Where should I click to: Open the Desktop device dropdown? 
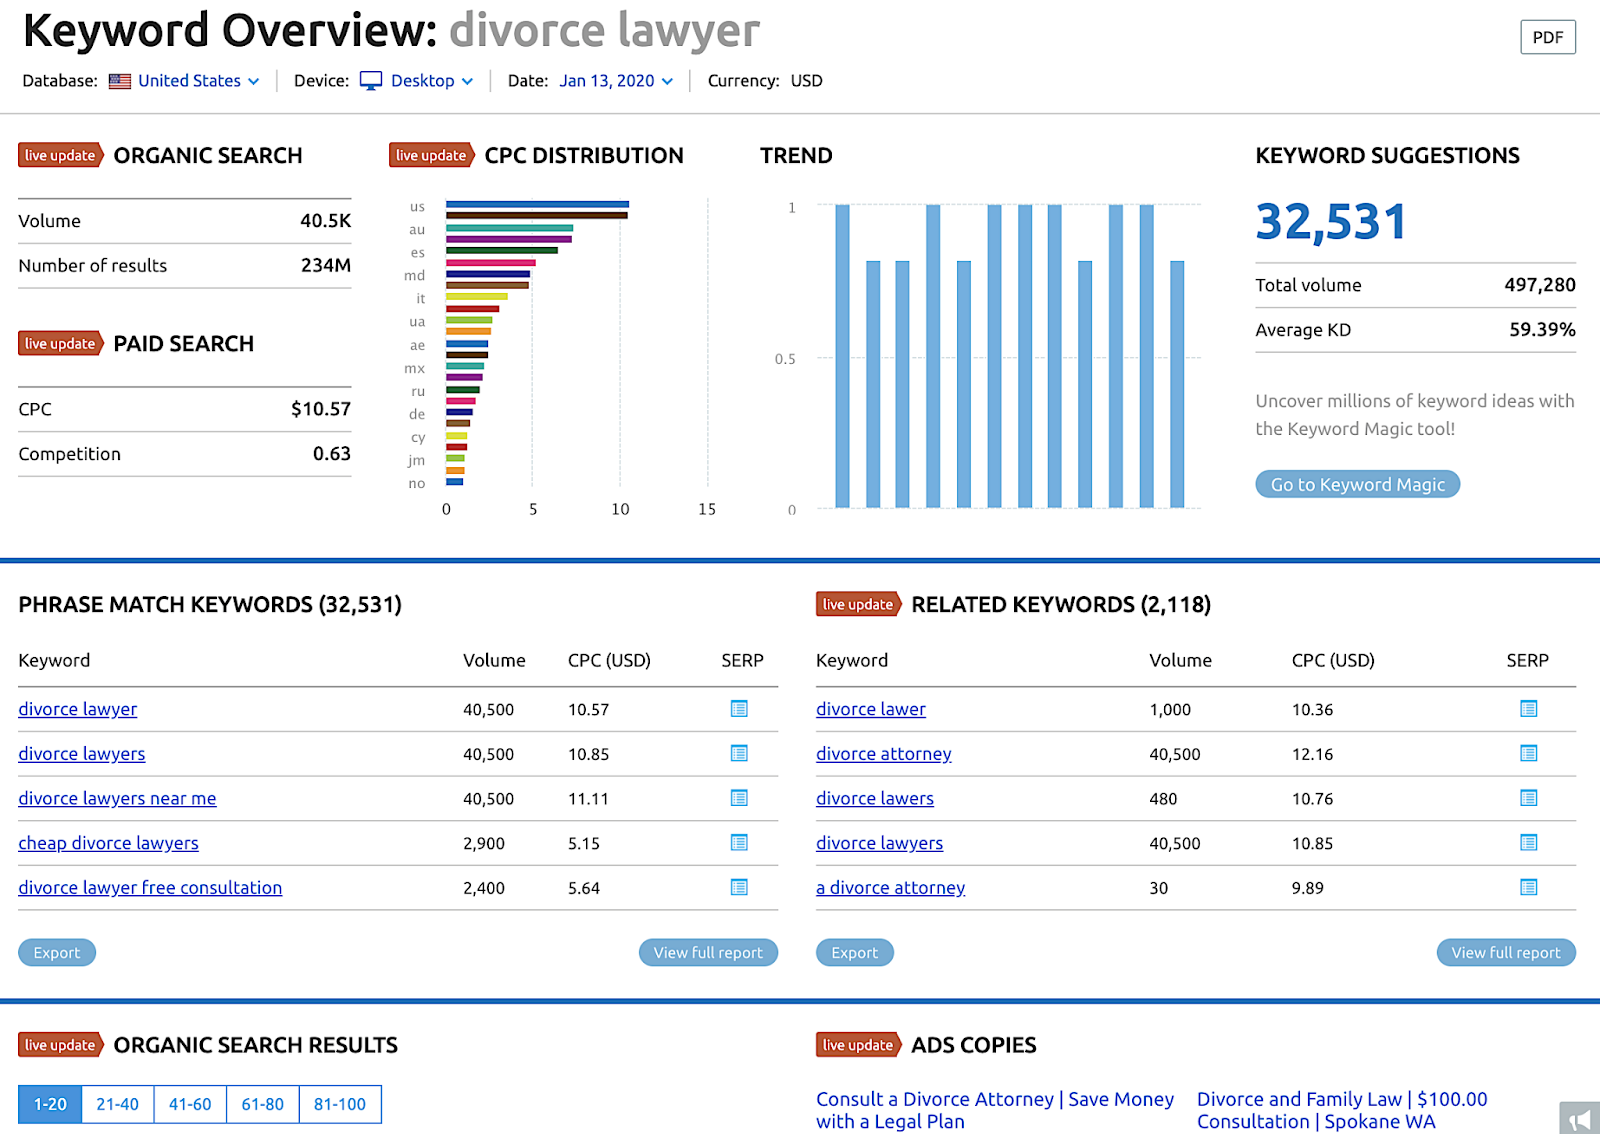(417, 81)
